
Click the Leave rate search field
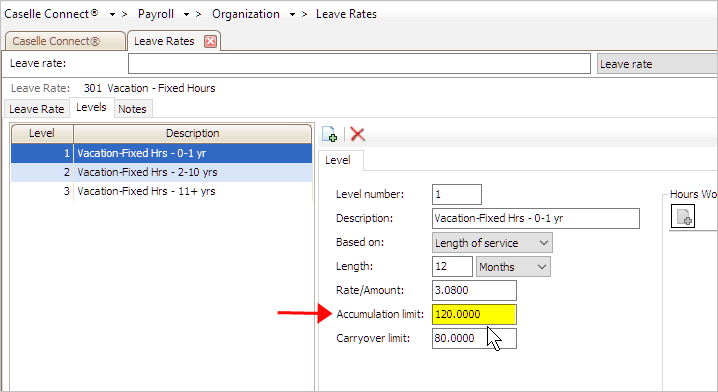[x=359, y=64]
